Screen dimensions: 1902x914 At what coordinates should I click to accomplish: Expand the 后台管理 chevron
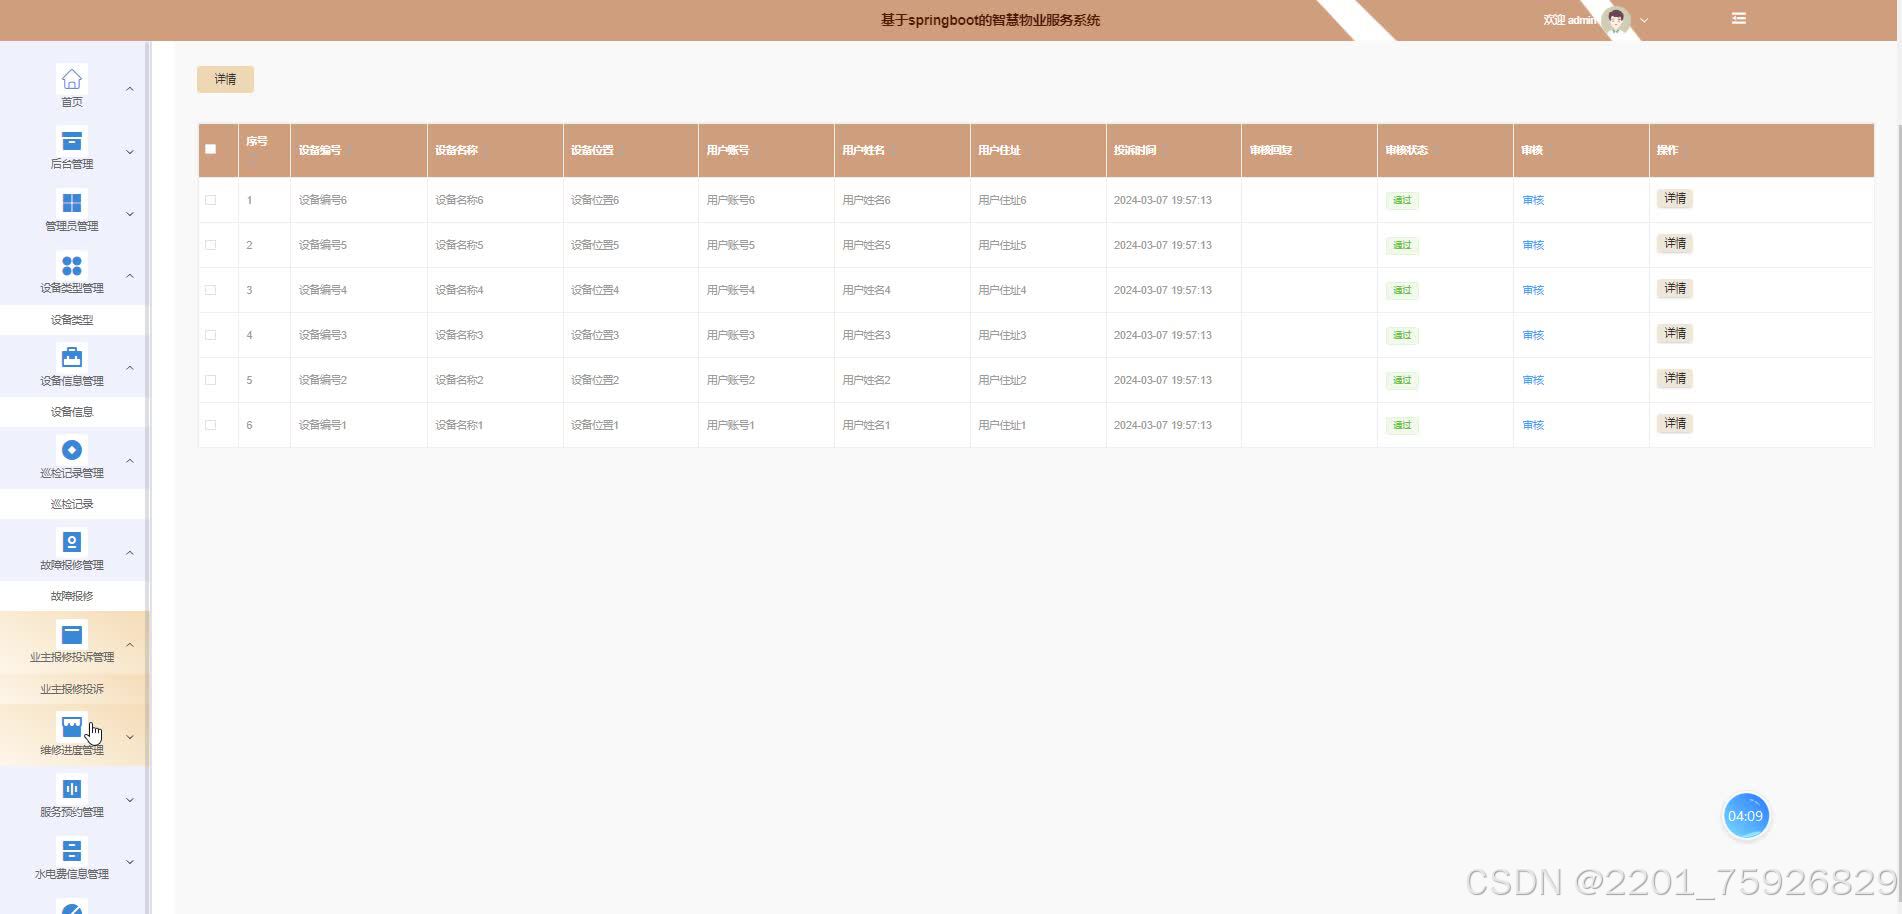click(130, 152)
